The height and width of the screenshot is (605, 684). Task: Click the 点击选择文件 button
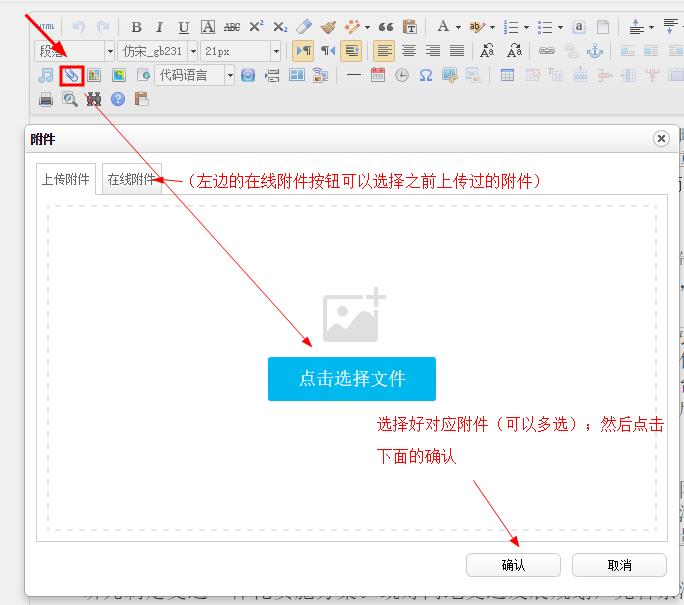(351, 379)
